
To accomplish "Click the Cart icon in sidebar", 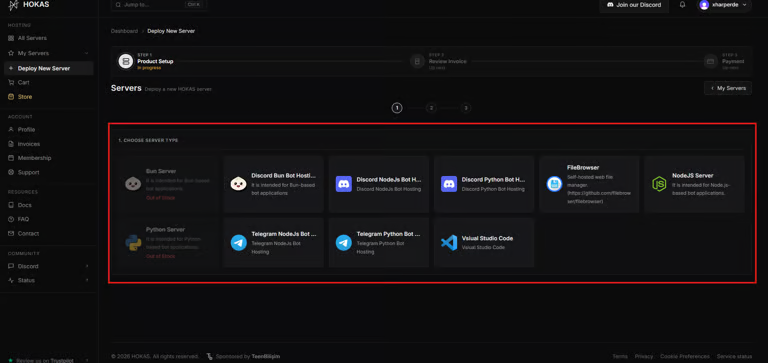I will point(11,82).
